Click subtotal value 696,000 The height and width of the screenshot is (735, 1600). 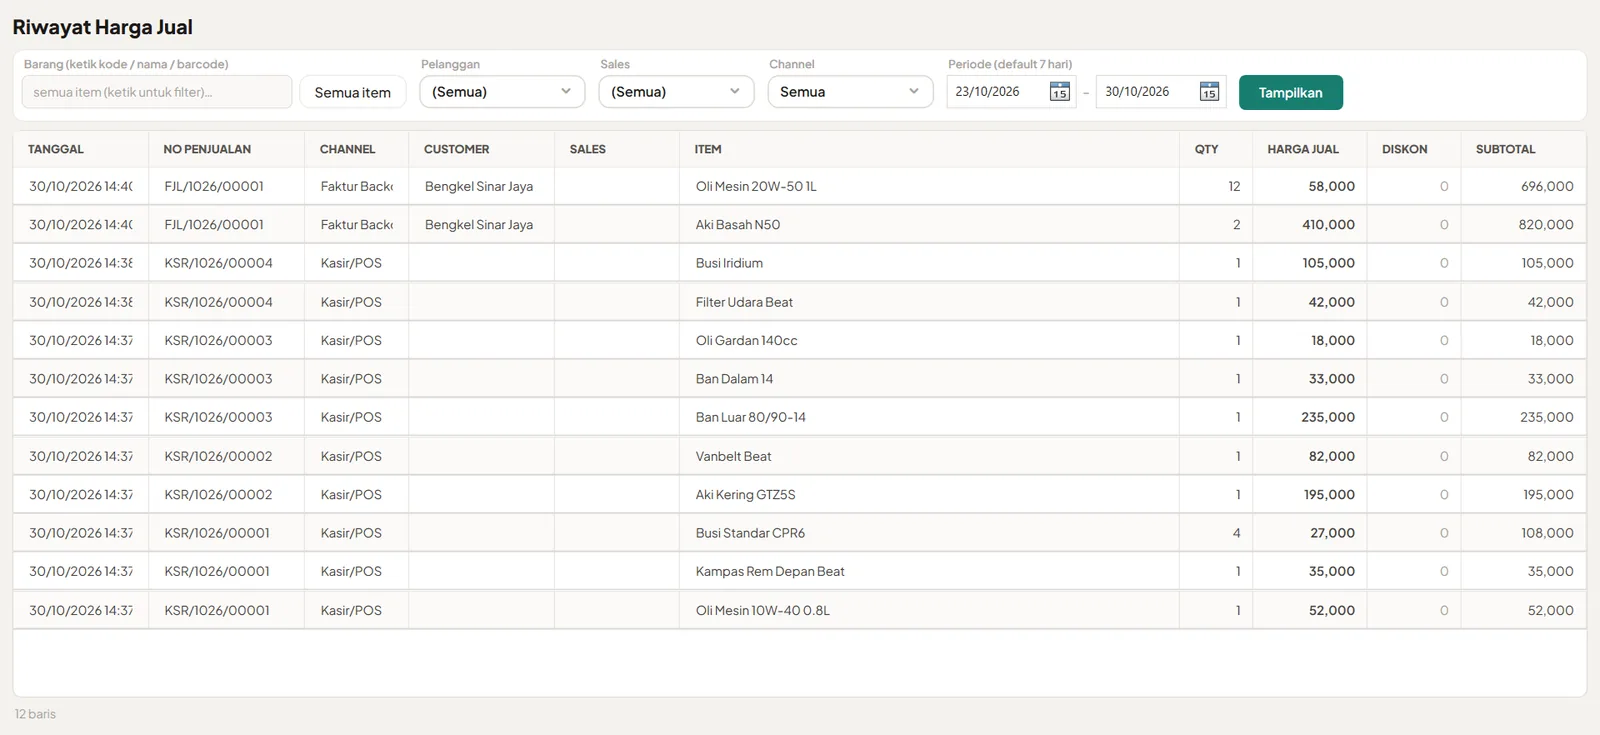click(1547, 186)
